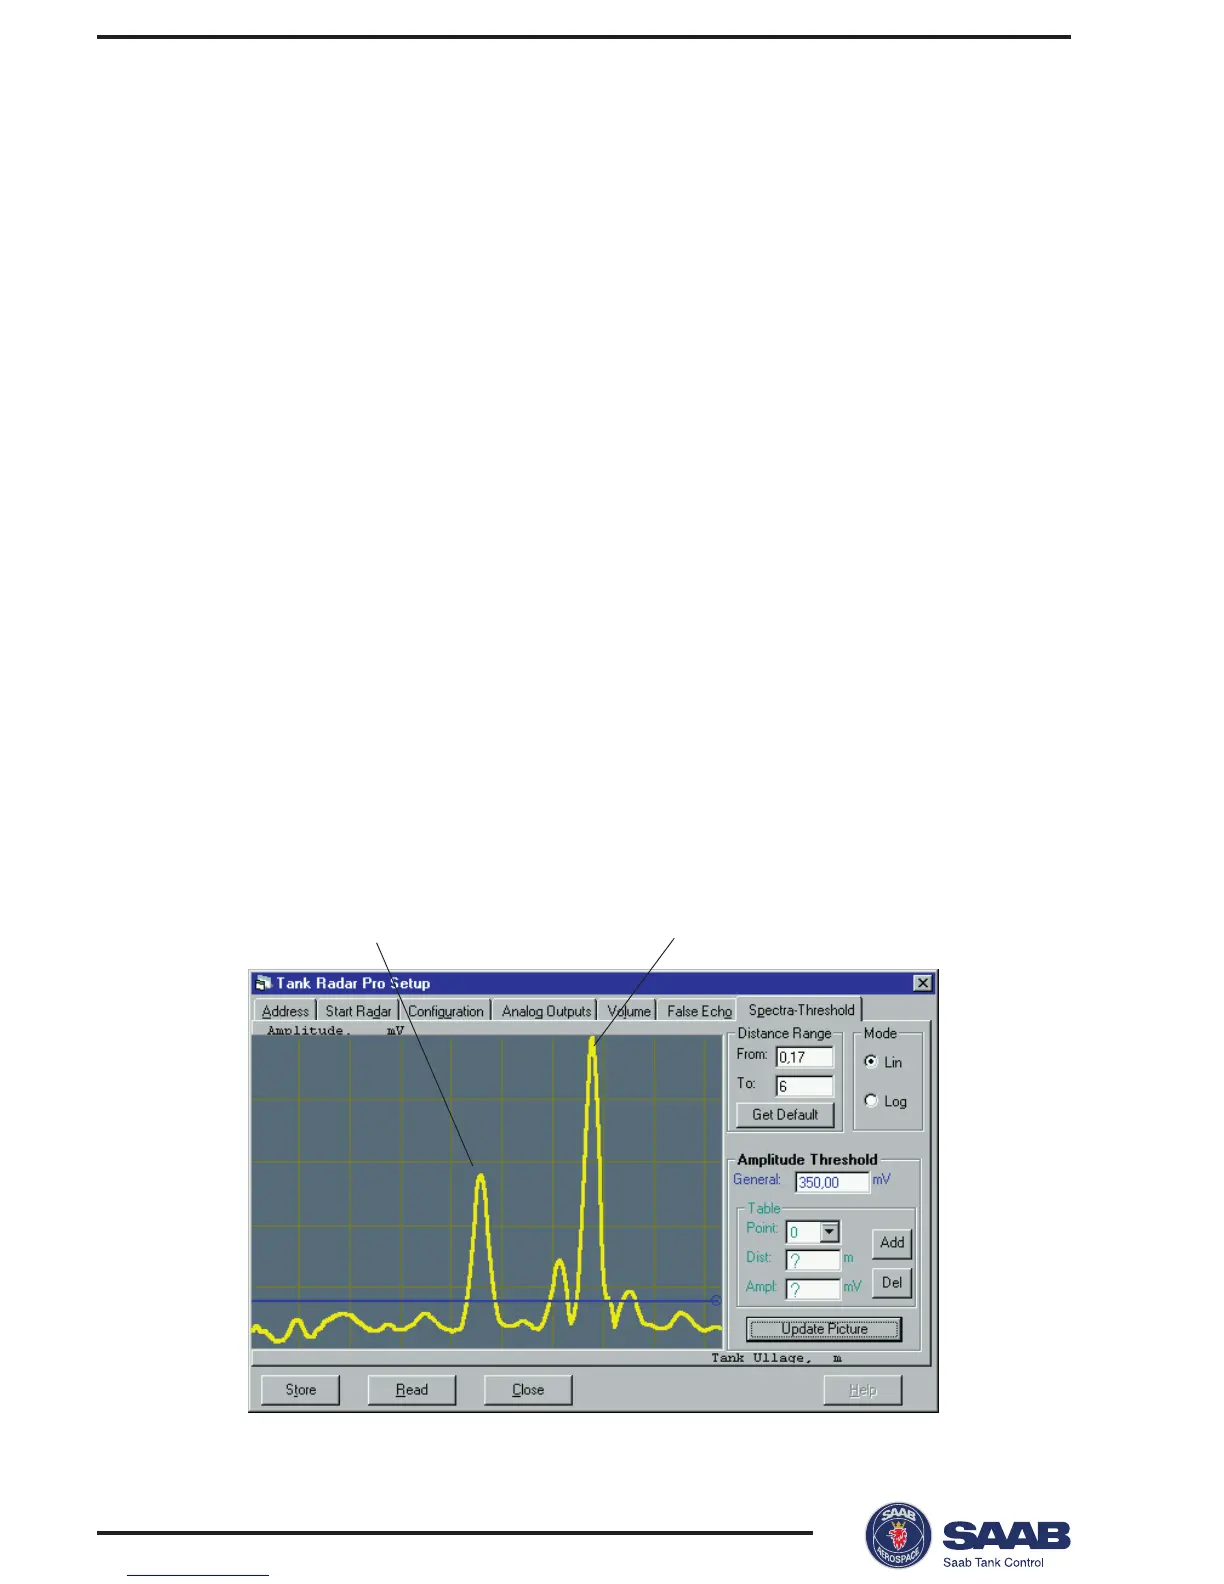This screenshot has height=1584, width=1224.
Task: Select the Lin mode radio button
Action: click(871, 1062)
